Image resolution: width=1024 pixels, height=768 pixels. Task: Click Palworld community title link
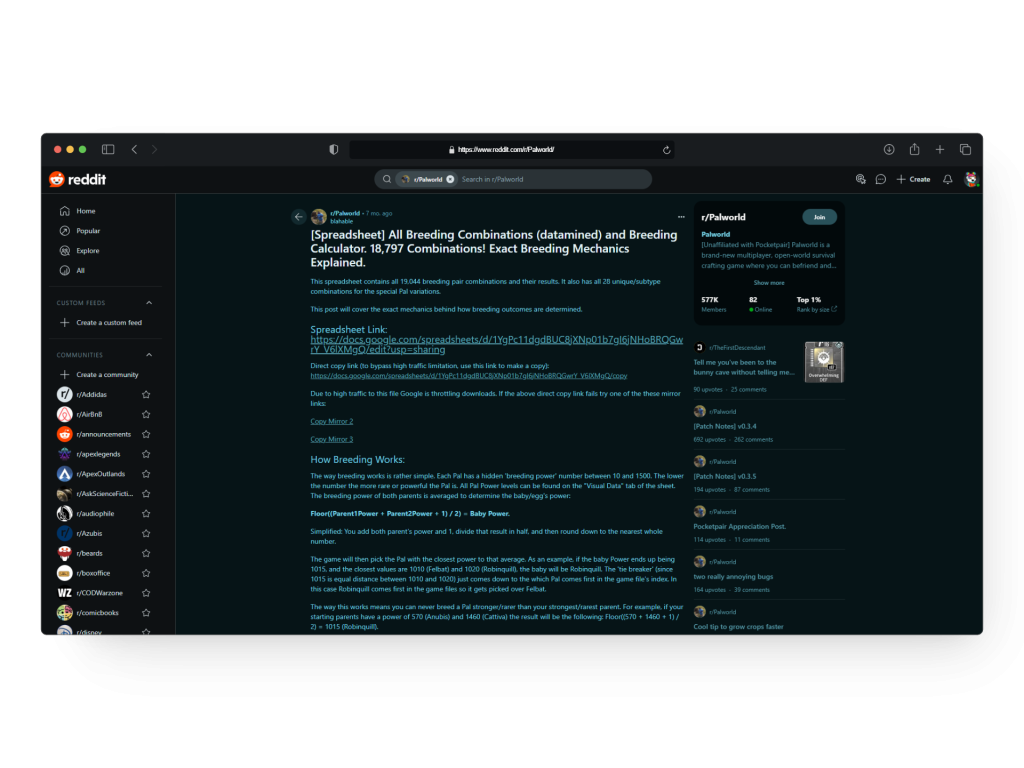tap(716, 234)
